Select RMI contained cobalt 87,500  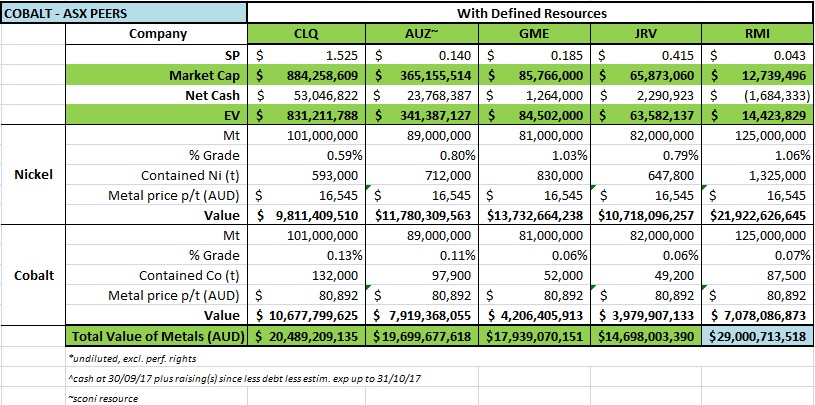click(758, 276)
